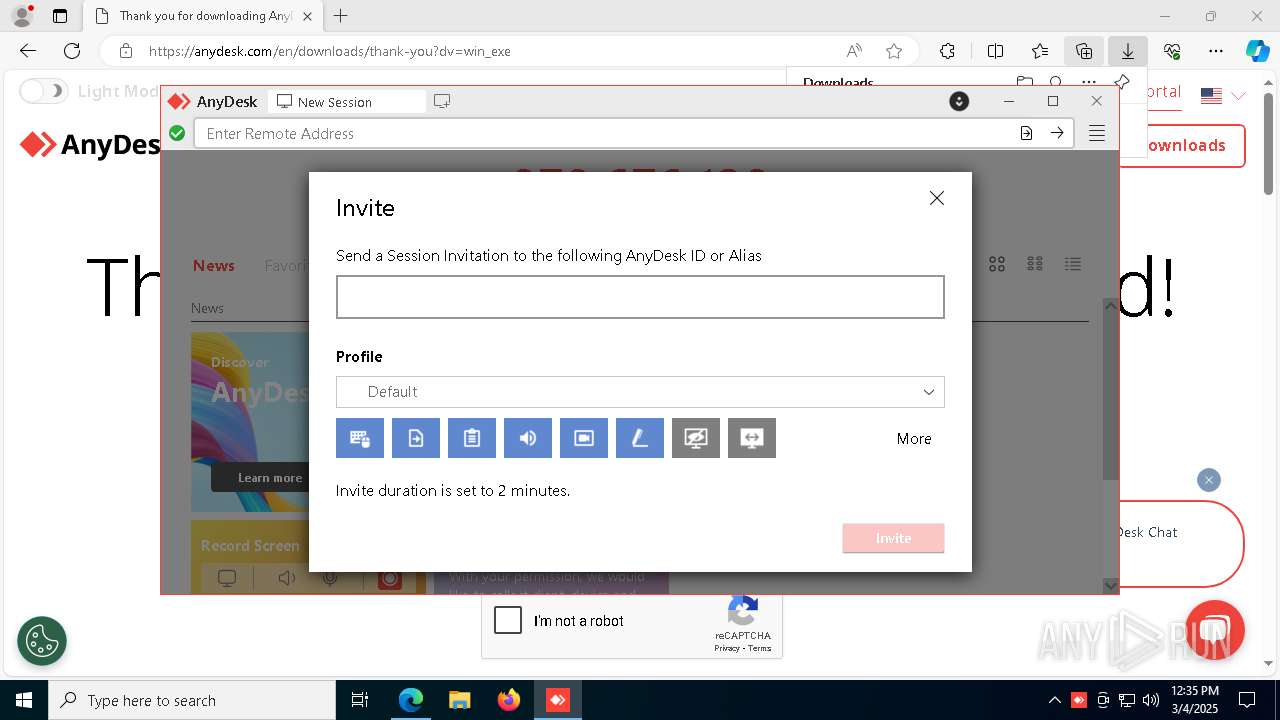Screen dimensions: 1280x720
Task: Click the green connection status icon
Action: [177, 133]
